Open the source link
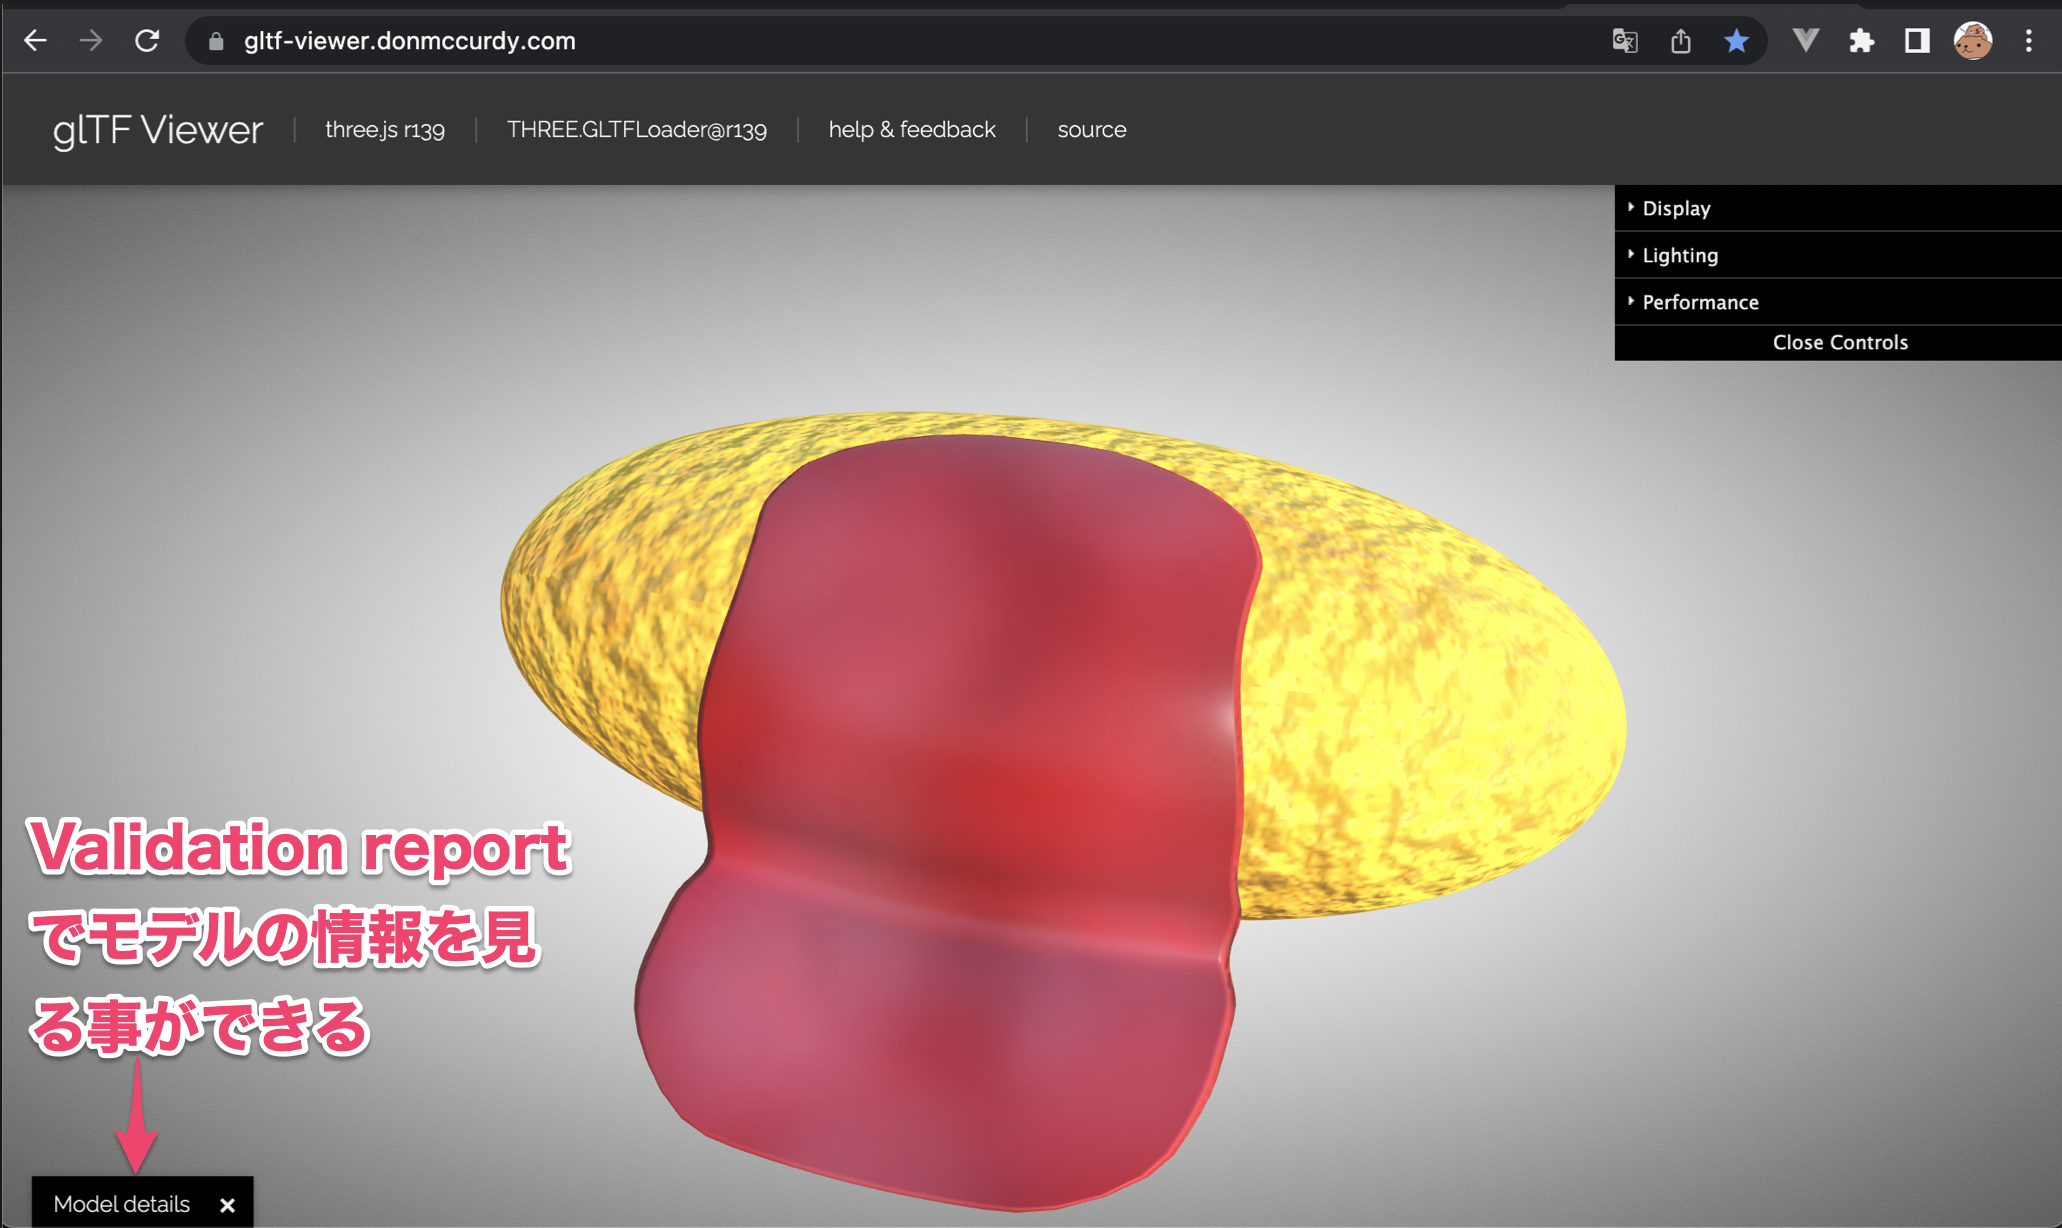Image resolution: width=2062 pixels, height=1228 pixels. [1092, 130]
